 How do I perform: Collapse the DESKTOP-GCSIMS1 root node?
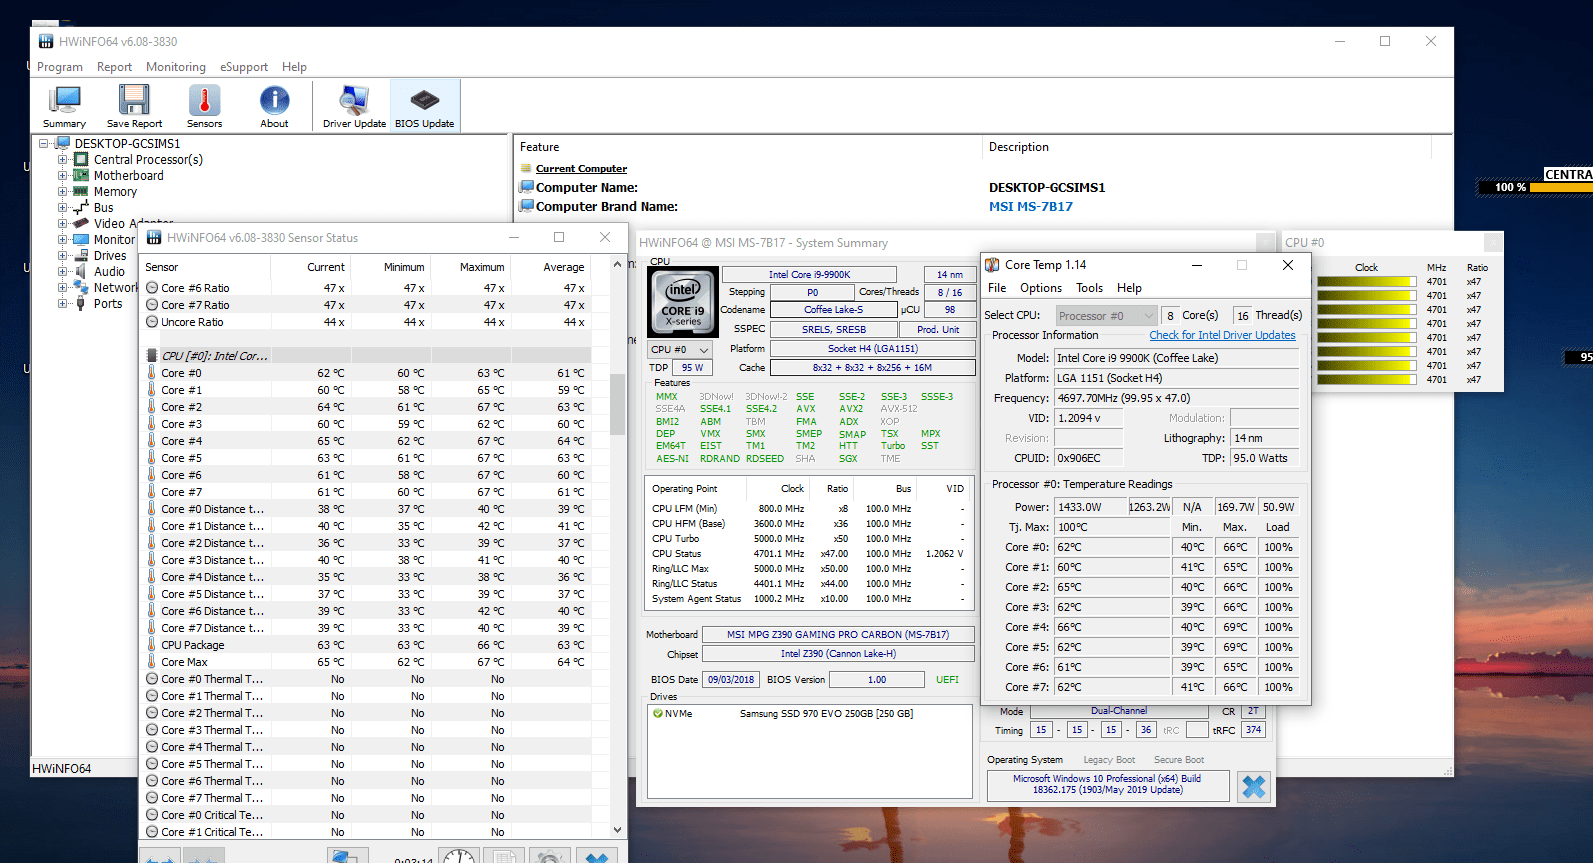(44, 144)
